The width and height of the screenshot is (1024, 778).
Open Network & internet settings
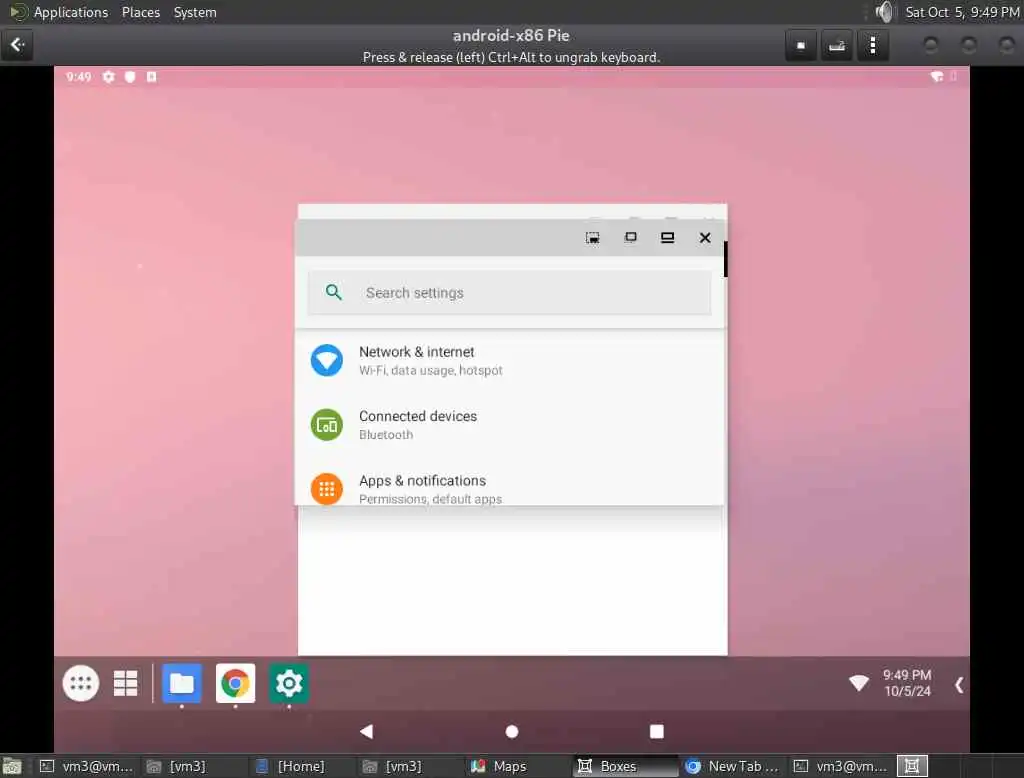tap(509, 361)
